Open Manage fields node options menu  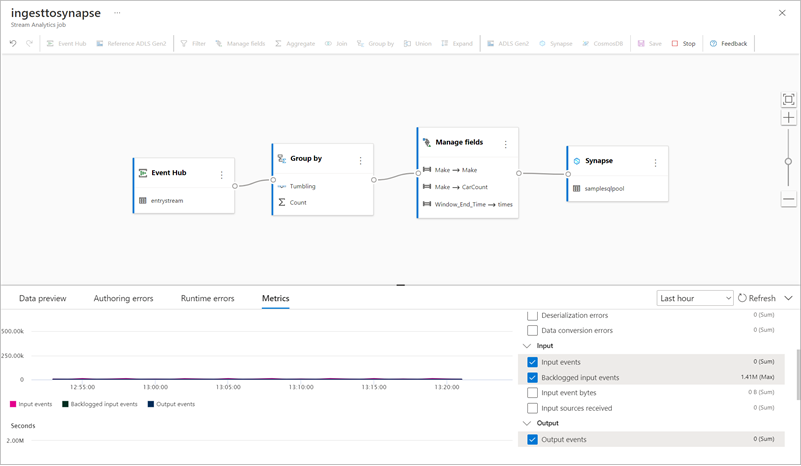pyautogui.click(x=506, y=145)
